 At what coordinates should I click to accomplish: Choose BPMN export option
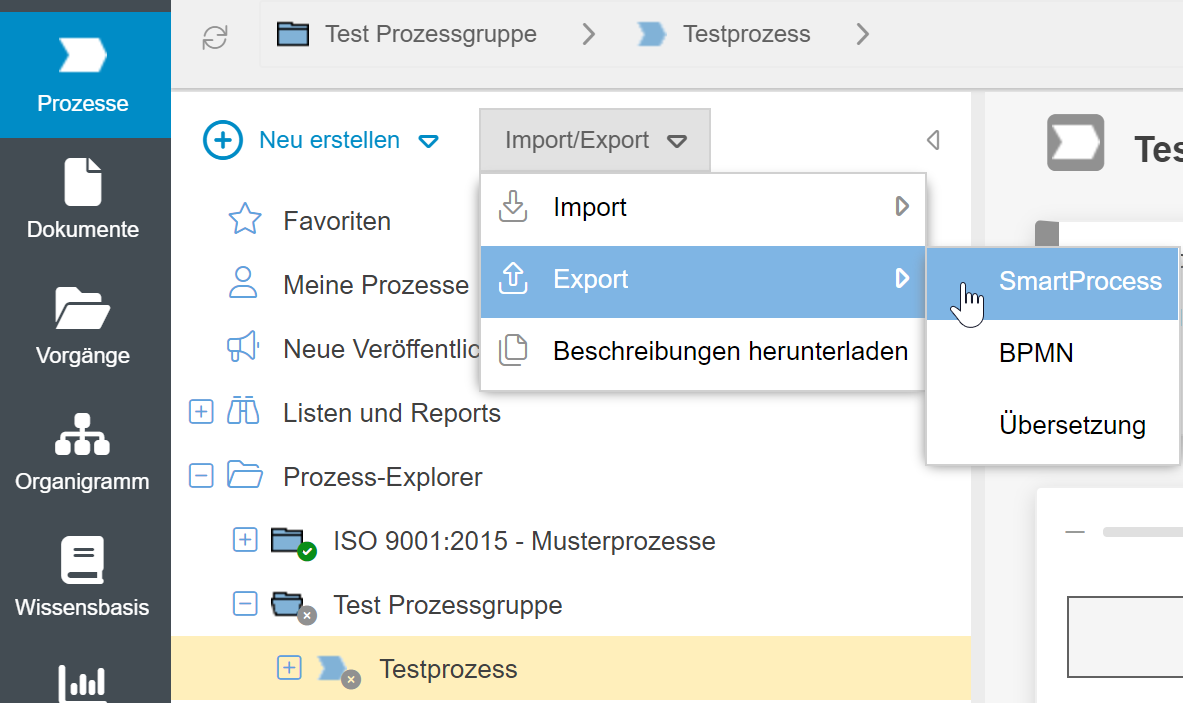point(1036,353)
